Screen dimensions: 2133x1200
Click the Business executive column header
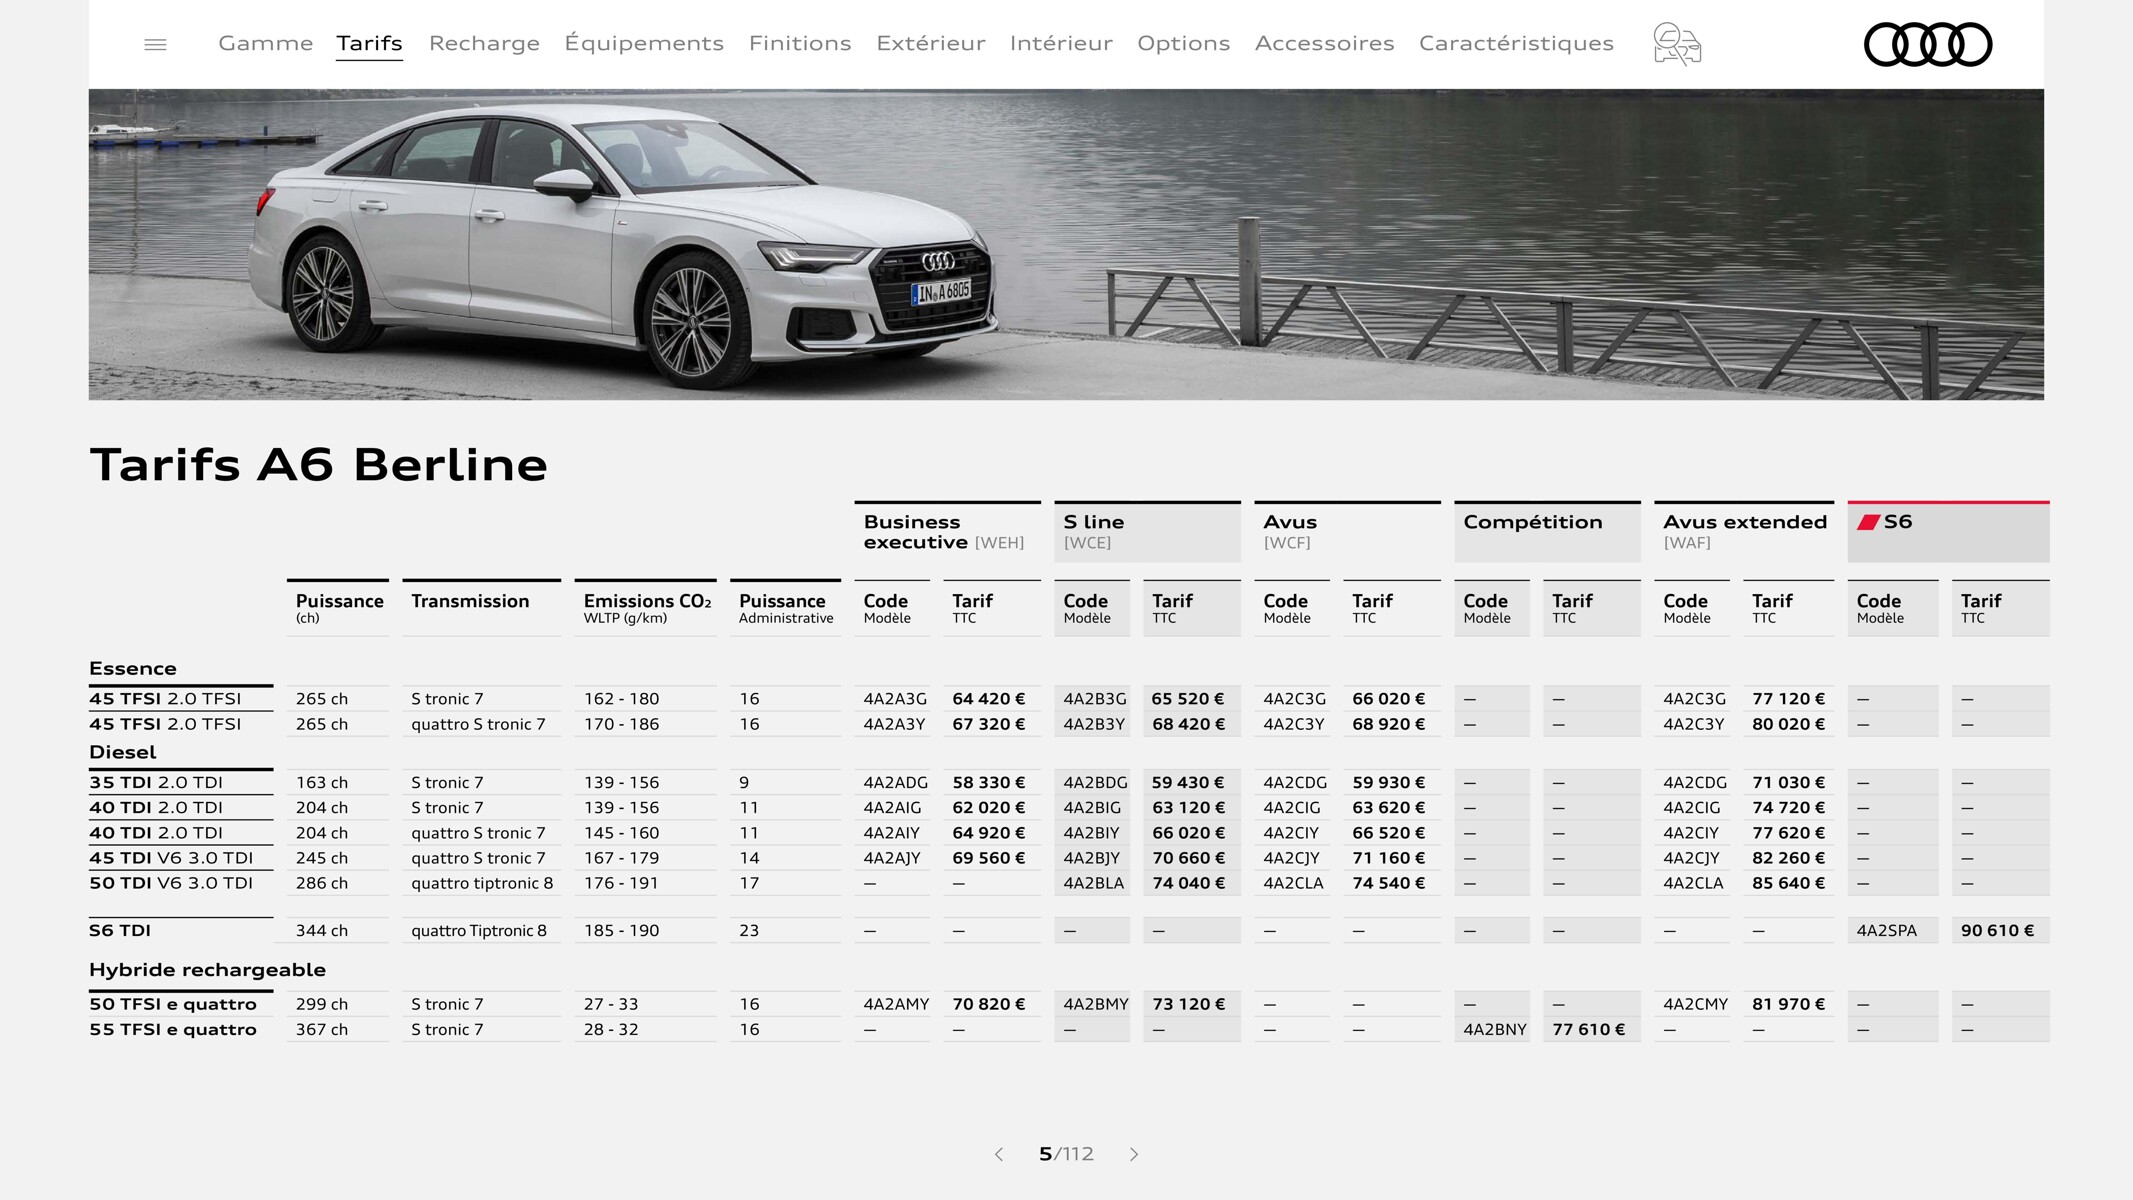click(x=947, y=532)
